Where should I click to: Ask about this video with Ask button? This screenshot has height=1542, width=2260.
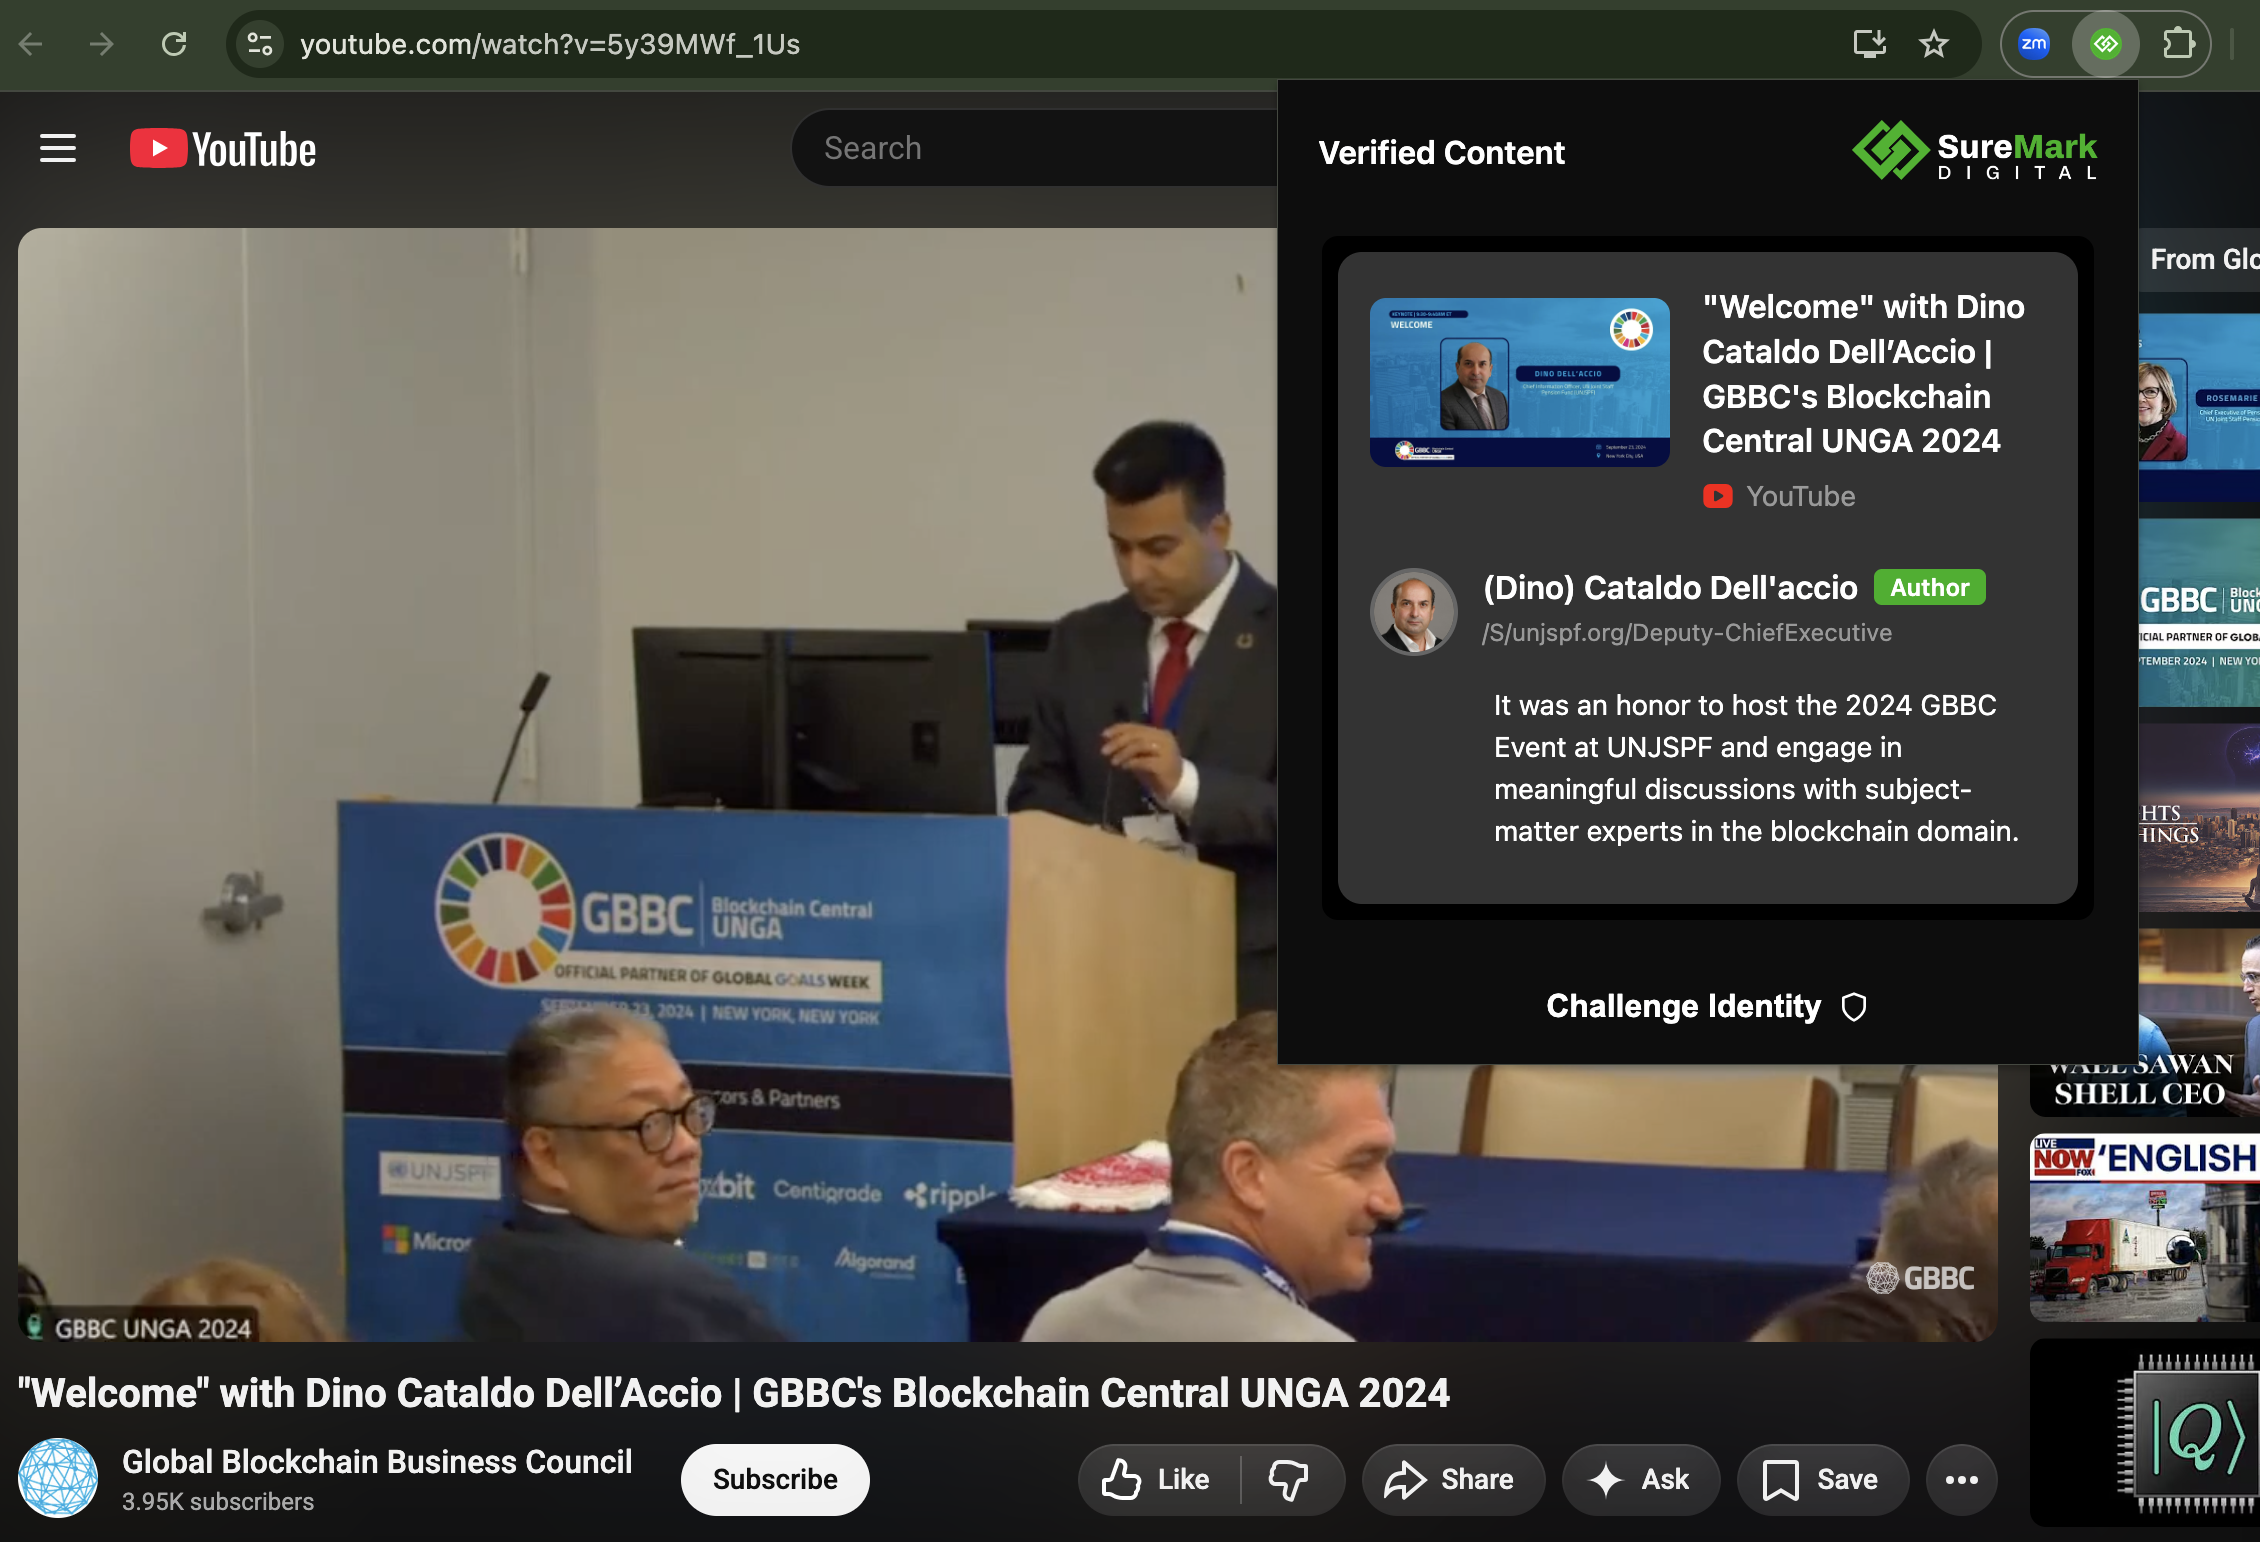coord(1640,1479)
